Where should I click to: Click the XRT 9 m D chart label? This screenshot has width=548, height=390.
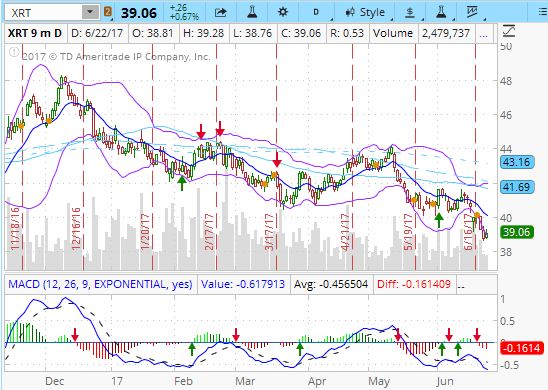click(x=35, y=33)
